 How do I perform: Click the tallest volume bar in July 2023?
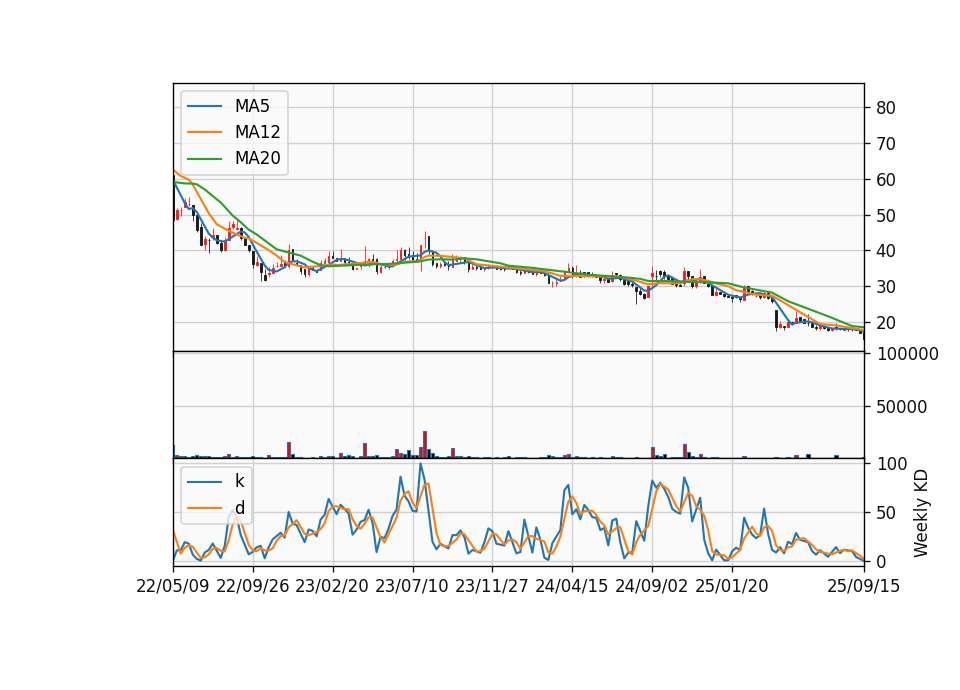[425, 444]
